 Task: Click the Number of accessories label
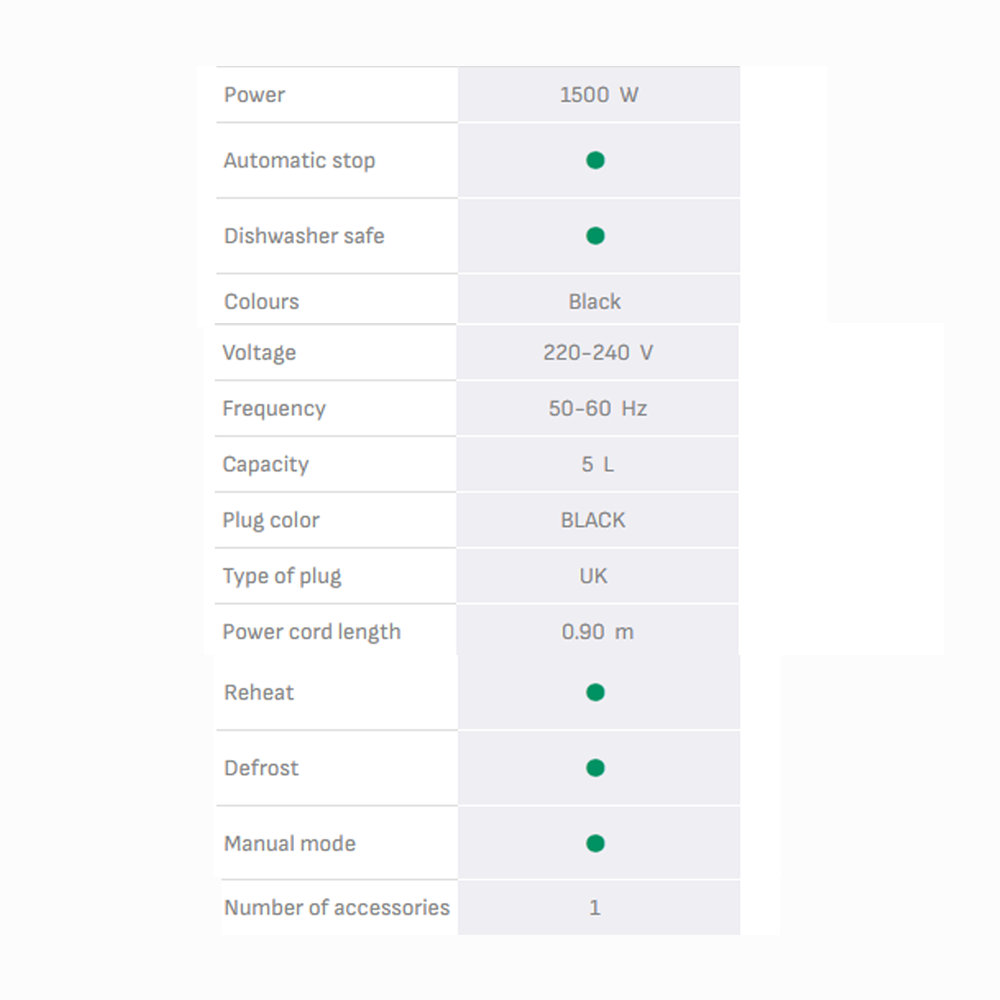(337, 907)
